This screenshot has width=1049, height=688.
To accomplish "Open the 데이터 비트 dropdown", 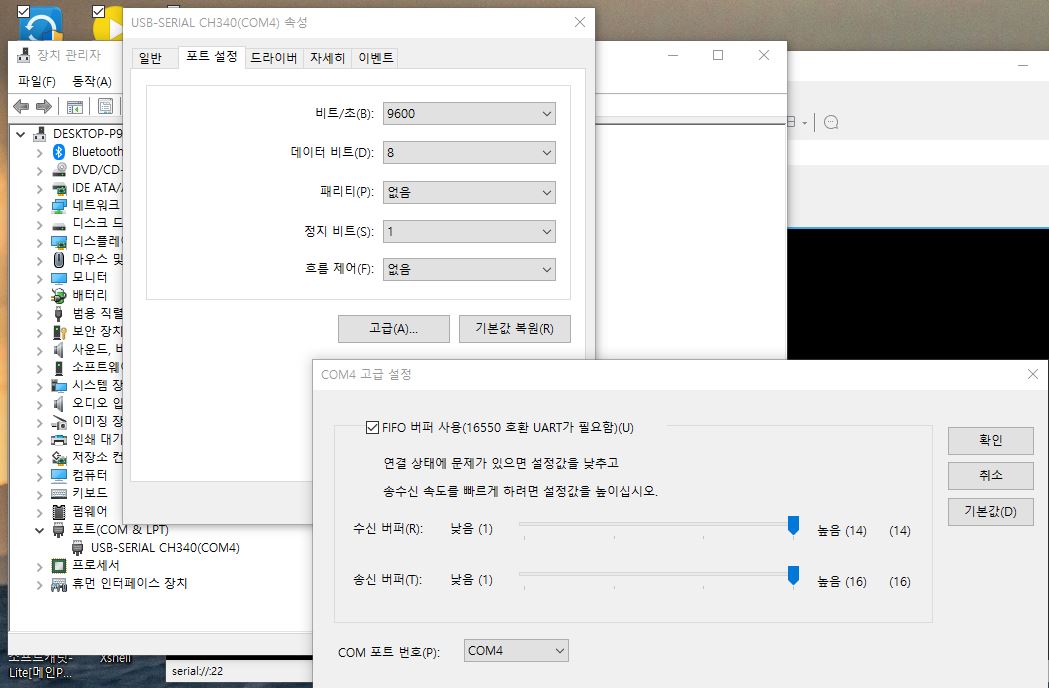I will click(x=469, y=153).
